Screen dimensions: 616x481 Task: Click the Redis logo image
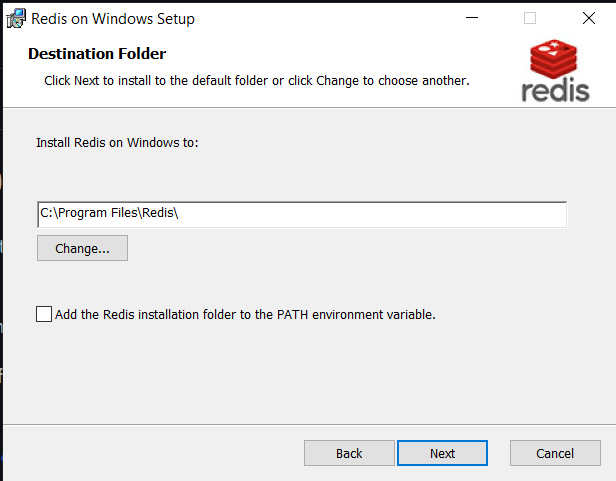coord(555,71)
